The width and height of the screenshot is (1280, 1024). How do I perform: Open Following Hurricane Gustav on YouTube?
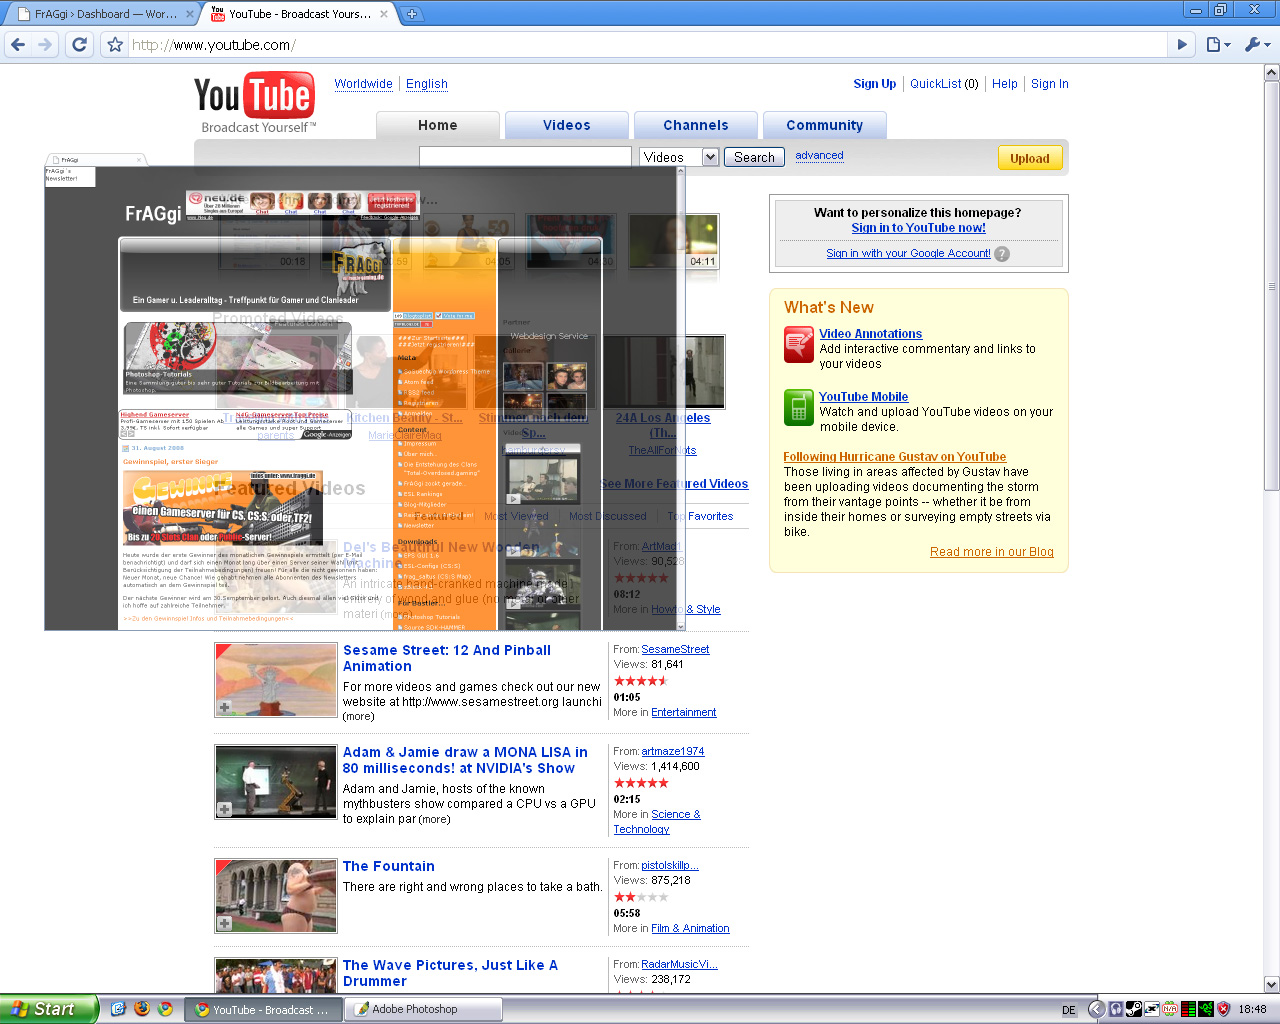click(895, 457)
